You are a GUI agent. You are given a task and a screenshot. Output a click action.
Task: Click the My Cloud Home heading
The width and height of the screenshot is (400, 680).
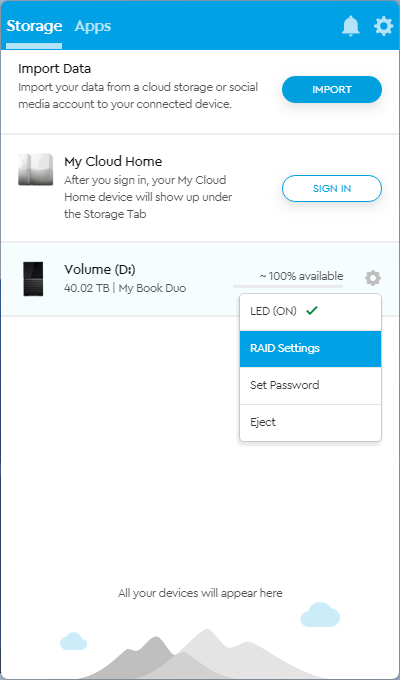pyautogui.click(x=113, y=162)
